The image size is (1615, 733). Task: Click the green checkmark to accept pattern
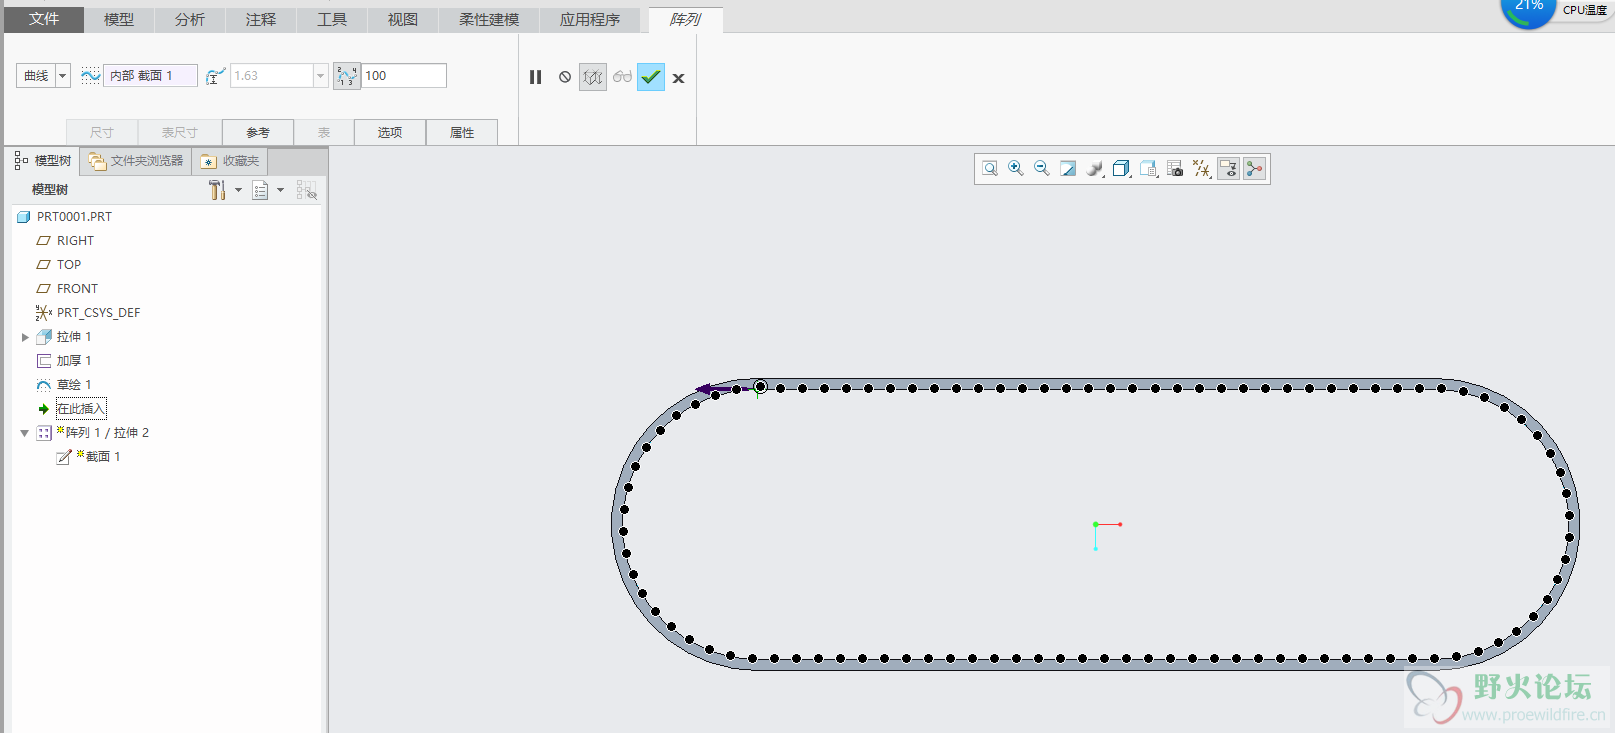click(x=651, y=77)
